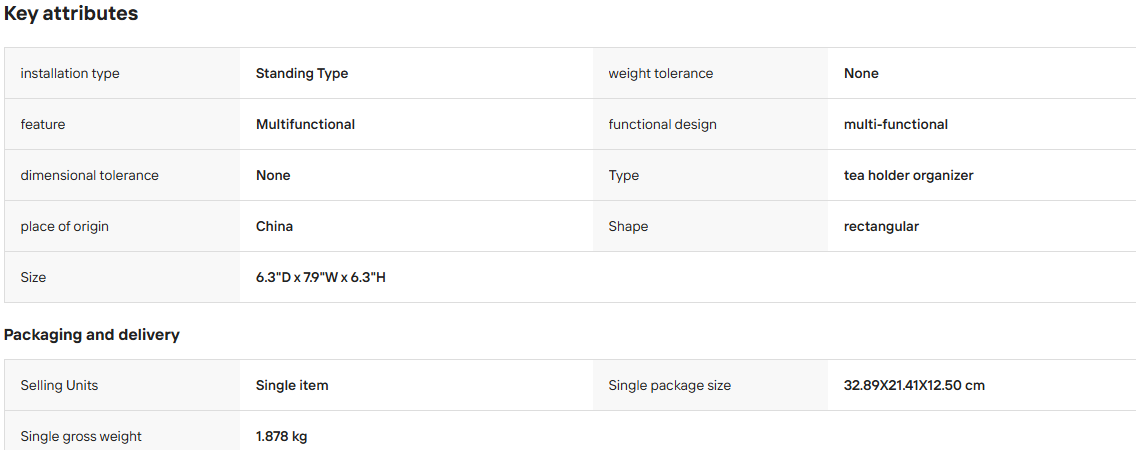Viewport: 1136px width, 450px height.
Task: Click the Multifunctional feature value
Action: (x=305, y=125)
